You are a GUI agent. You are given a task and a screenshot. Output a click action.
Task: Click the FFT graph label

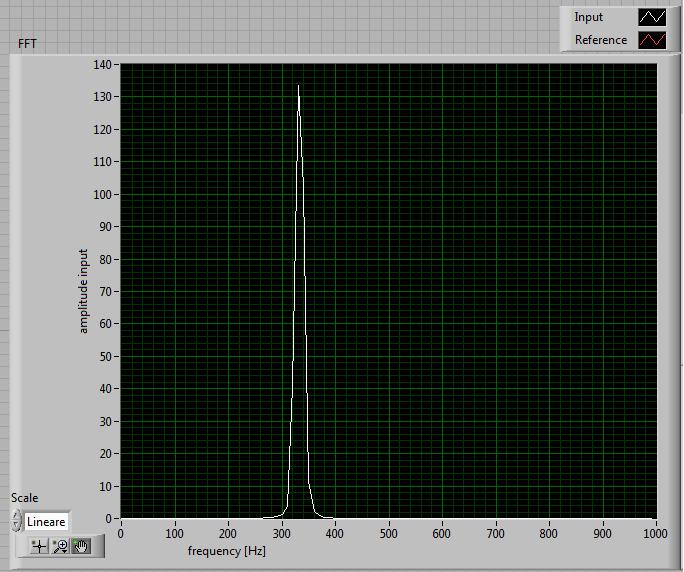pyautogui.click(x=27, y=44)
